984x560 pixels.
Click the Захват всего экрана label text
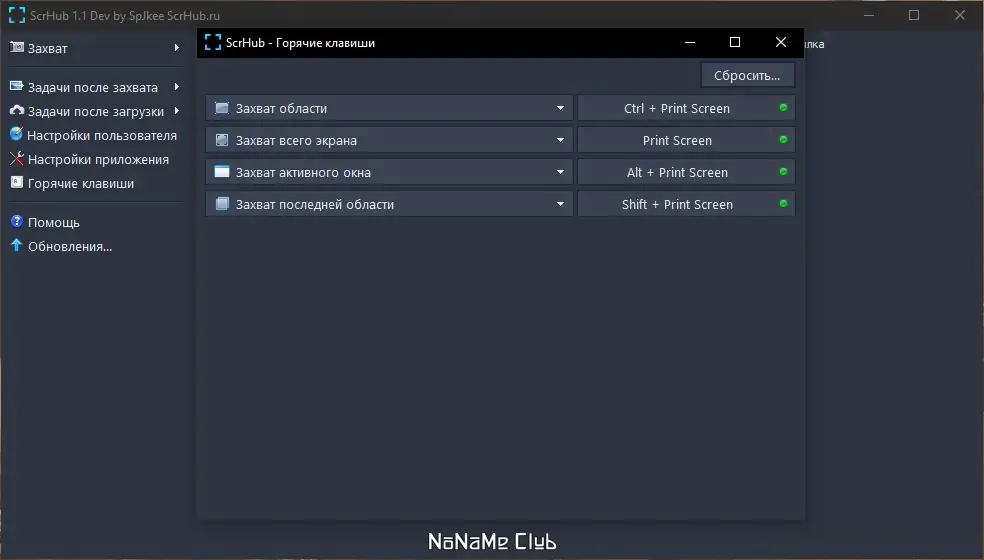pos(296,141)
